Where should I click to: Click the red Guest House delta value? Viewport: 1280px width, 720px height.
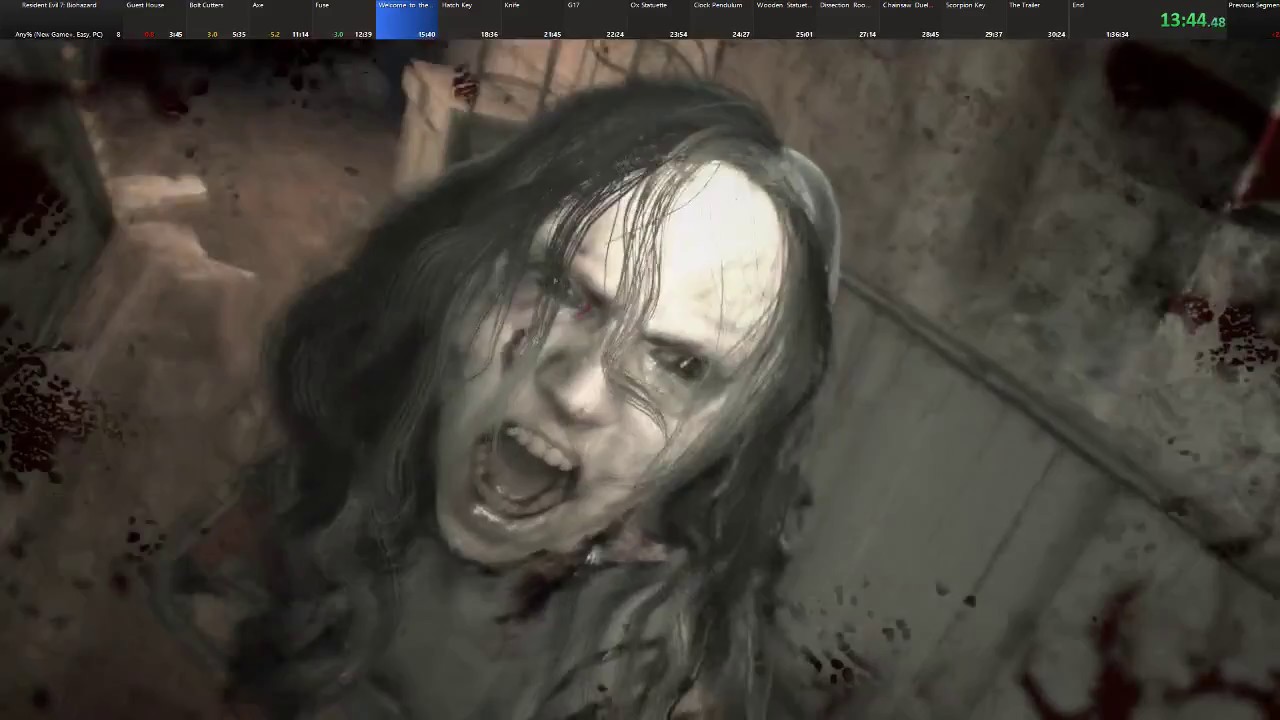149,35
